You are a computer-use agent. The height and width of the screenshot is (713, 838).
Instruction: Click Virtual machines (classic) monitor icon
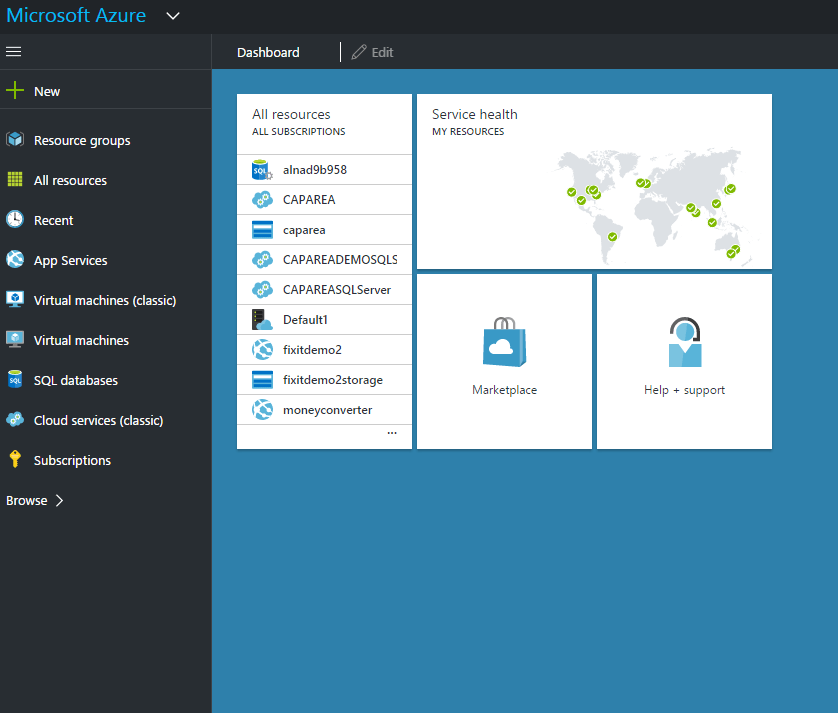pyautogui.click(x=15, y=299)
